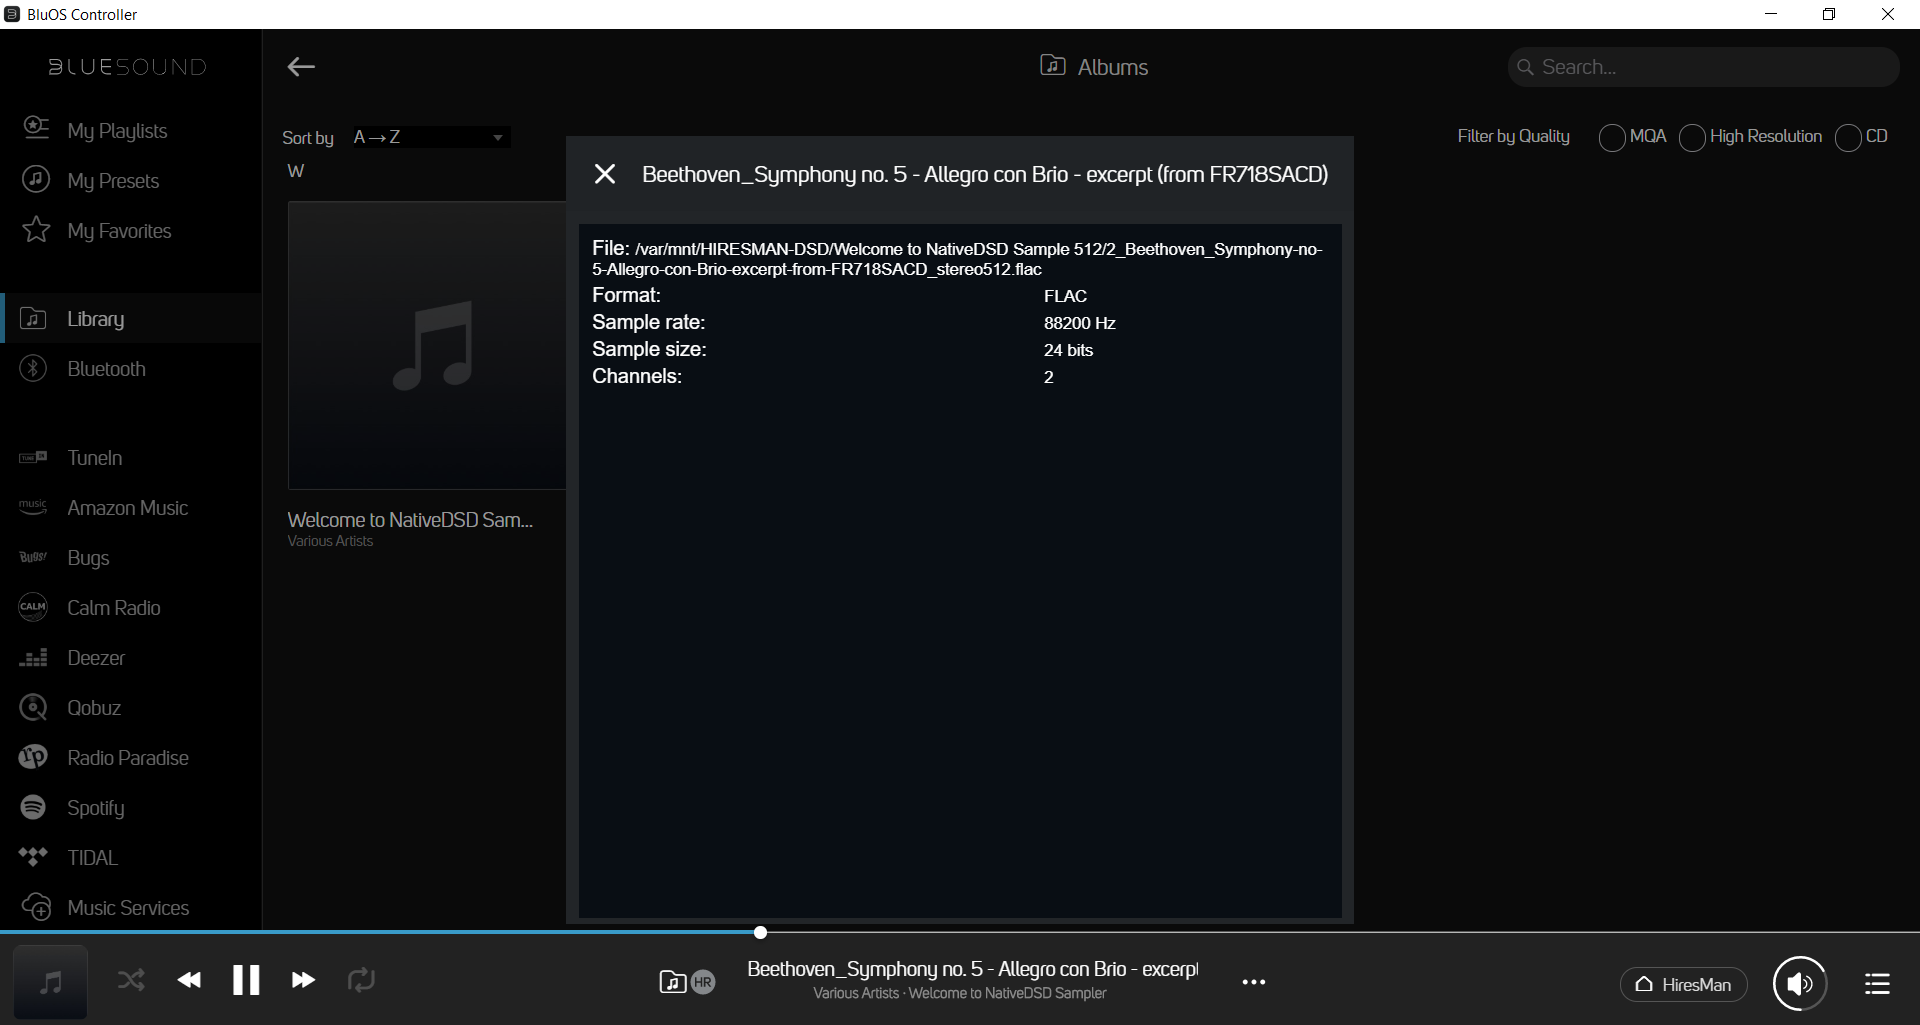
Task: Open the volume control
Action: 1799,984
